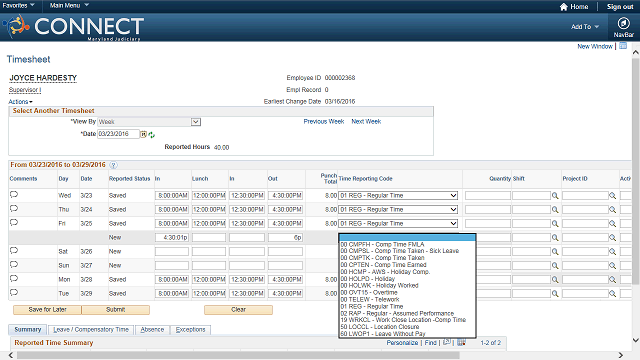Screen dimensions: 640x360
Task: Open the help icon beside date range
Action: click(x=113, y=165)
